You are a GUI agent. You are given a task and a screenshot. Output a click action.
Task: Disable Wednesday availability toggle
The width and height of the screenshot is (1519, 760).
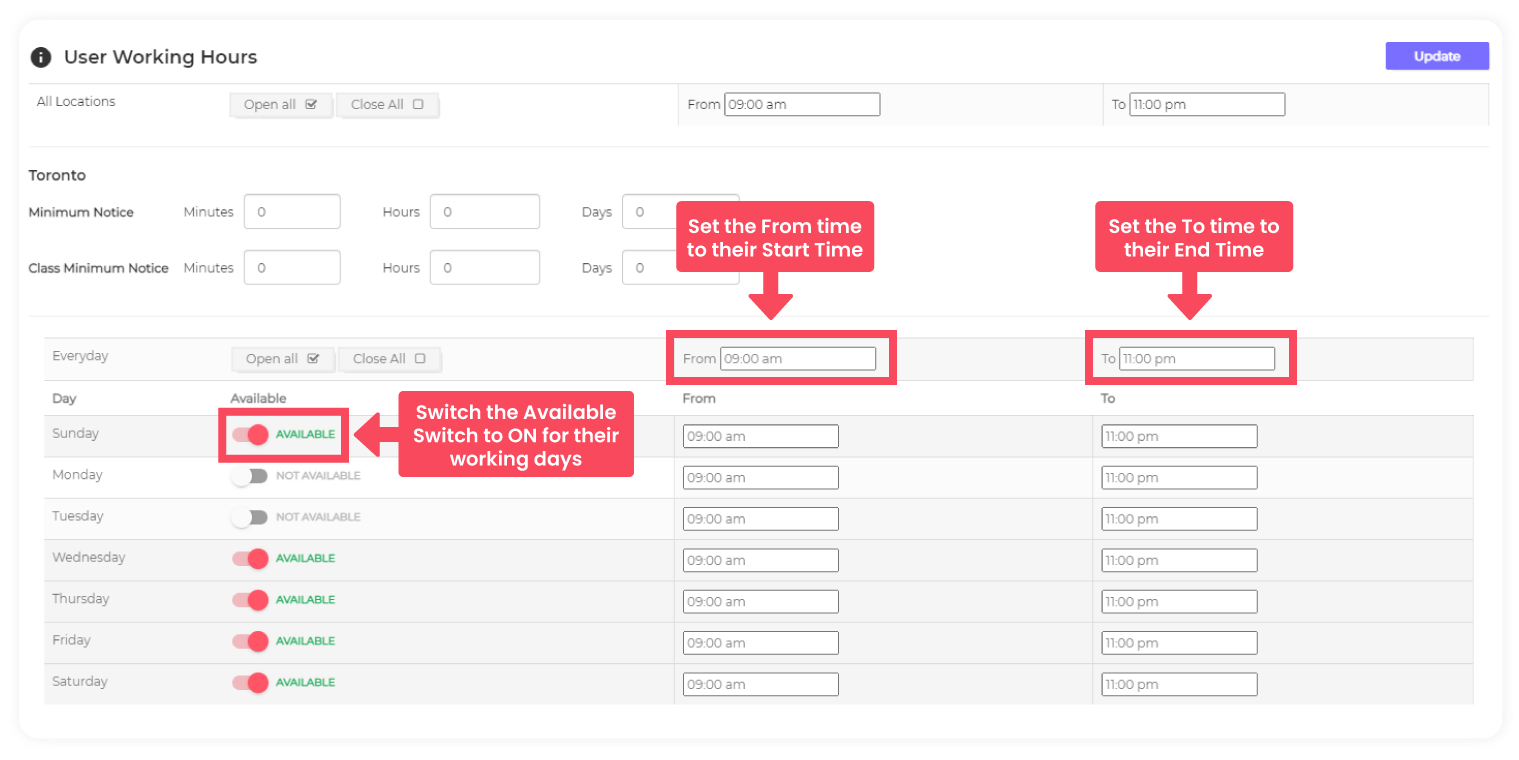[250, 558]
